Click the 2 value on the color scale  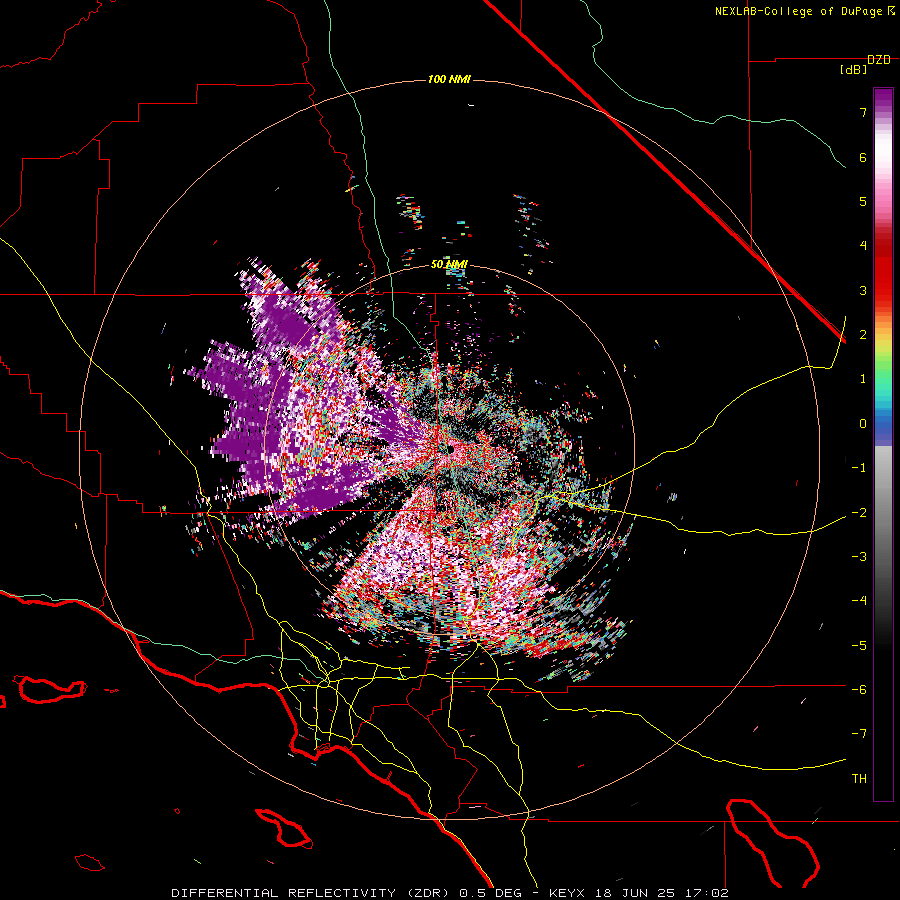click(863, 335)
